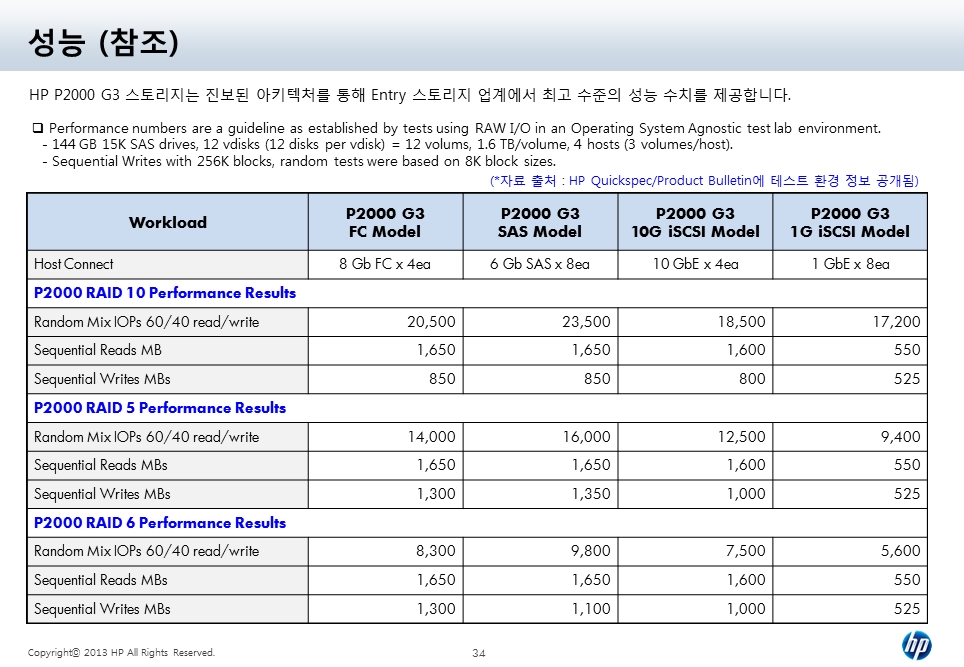The height and width of the screenshot is (667, 964).
Task: Select the HP Quickspec/Product Bulletin source note
Action: pos(704,181)
